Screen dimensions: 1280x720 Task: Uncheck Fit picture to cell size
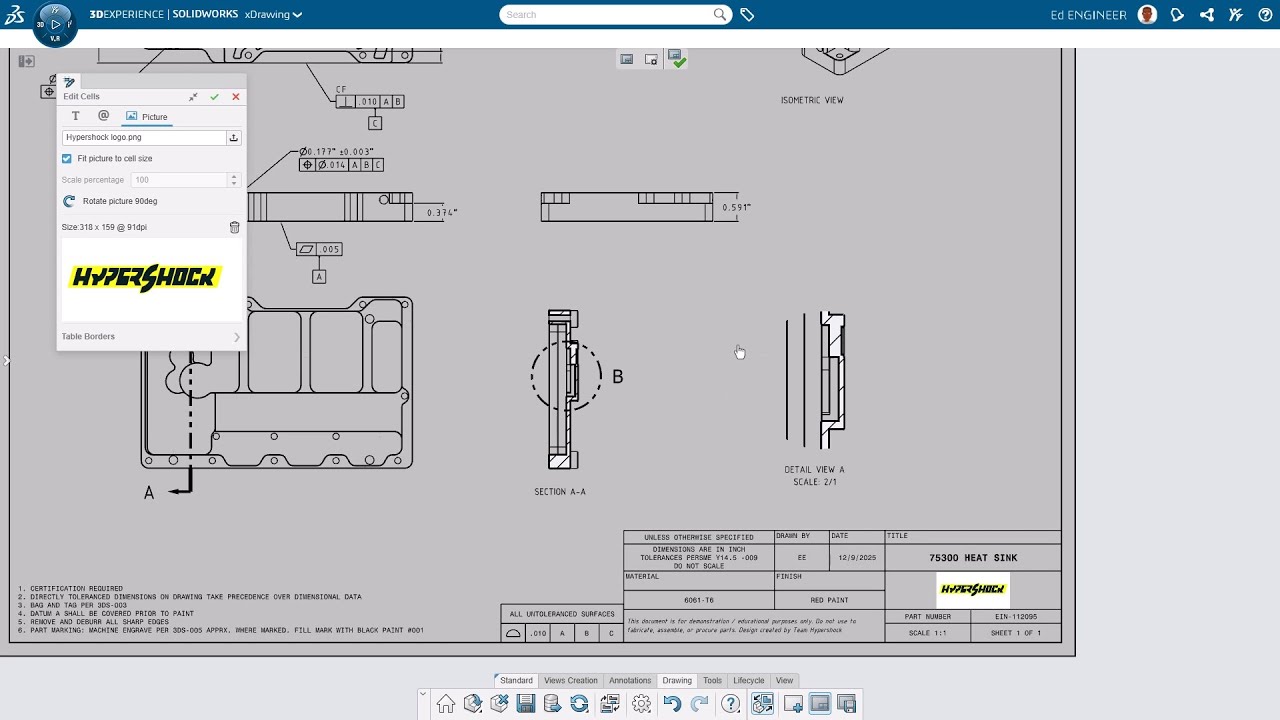coord(67,158)
